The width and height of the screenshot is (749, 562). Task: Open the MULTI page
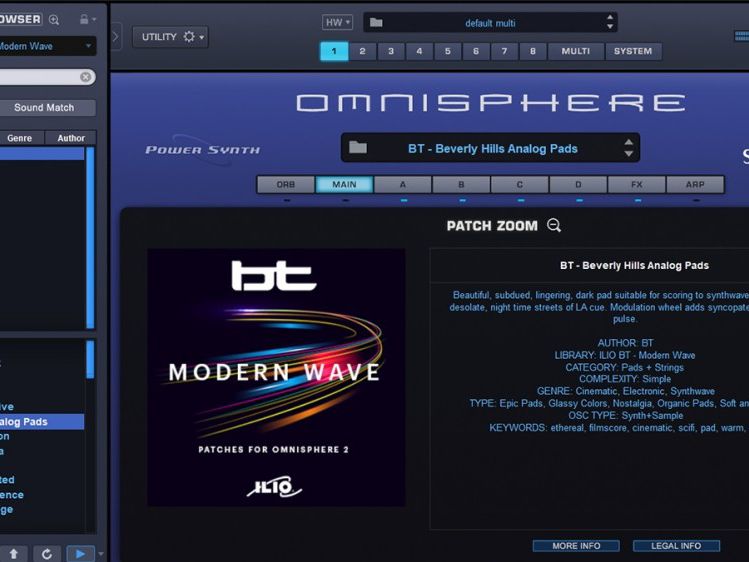576,51
